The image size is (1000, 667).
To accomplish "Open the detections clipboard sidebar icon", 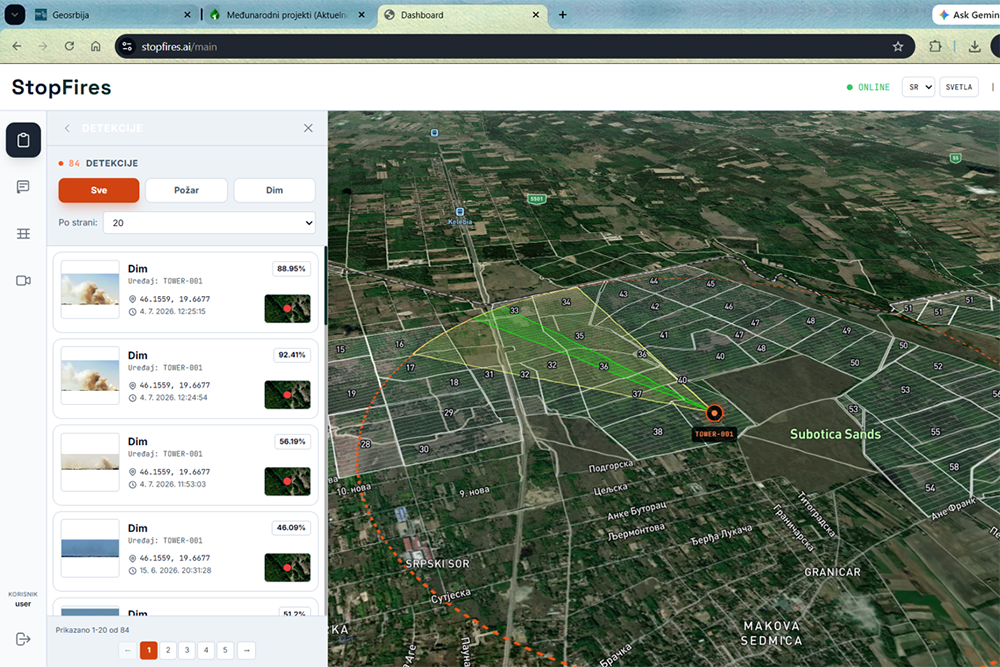I will (24, 140).
